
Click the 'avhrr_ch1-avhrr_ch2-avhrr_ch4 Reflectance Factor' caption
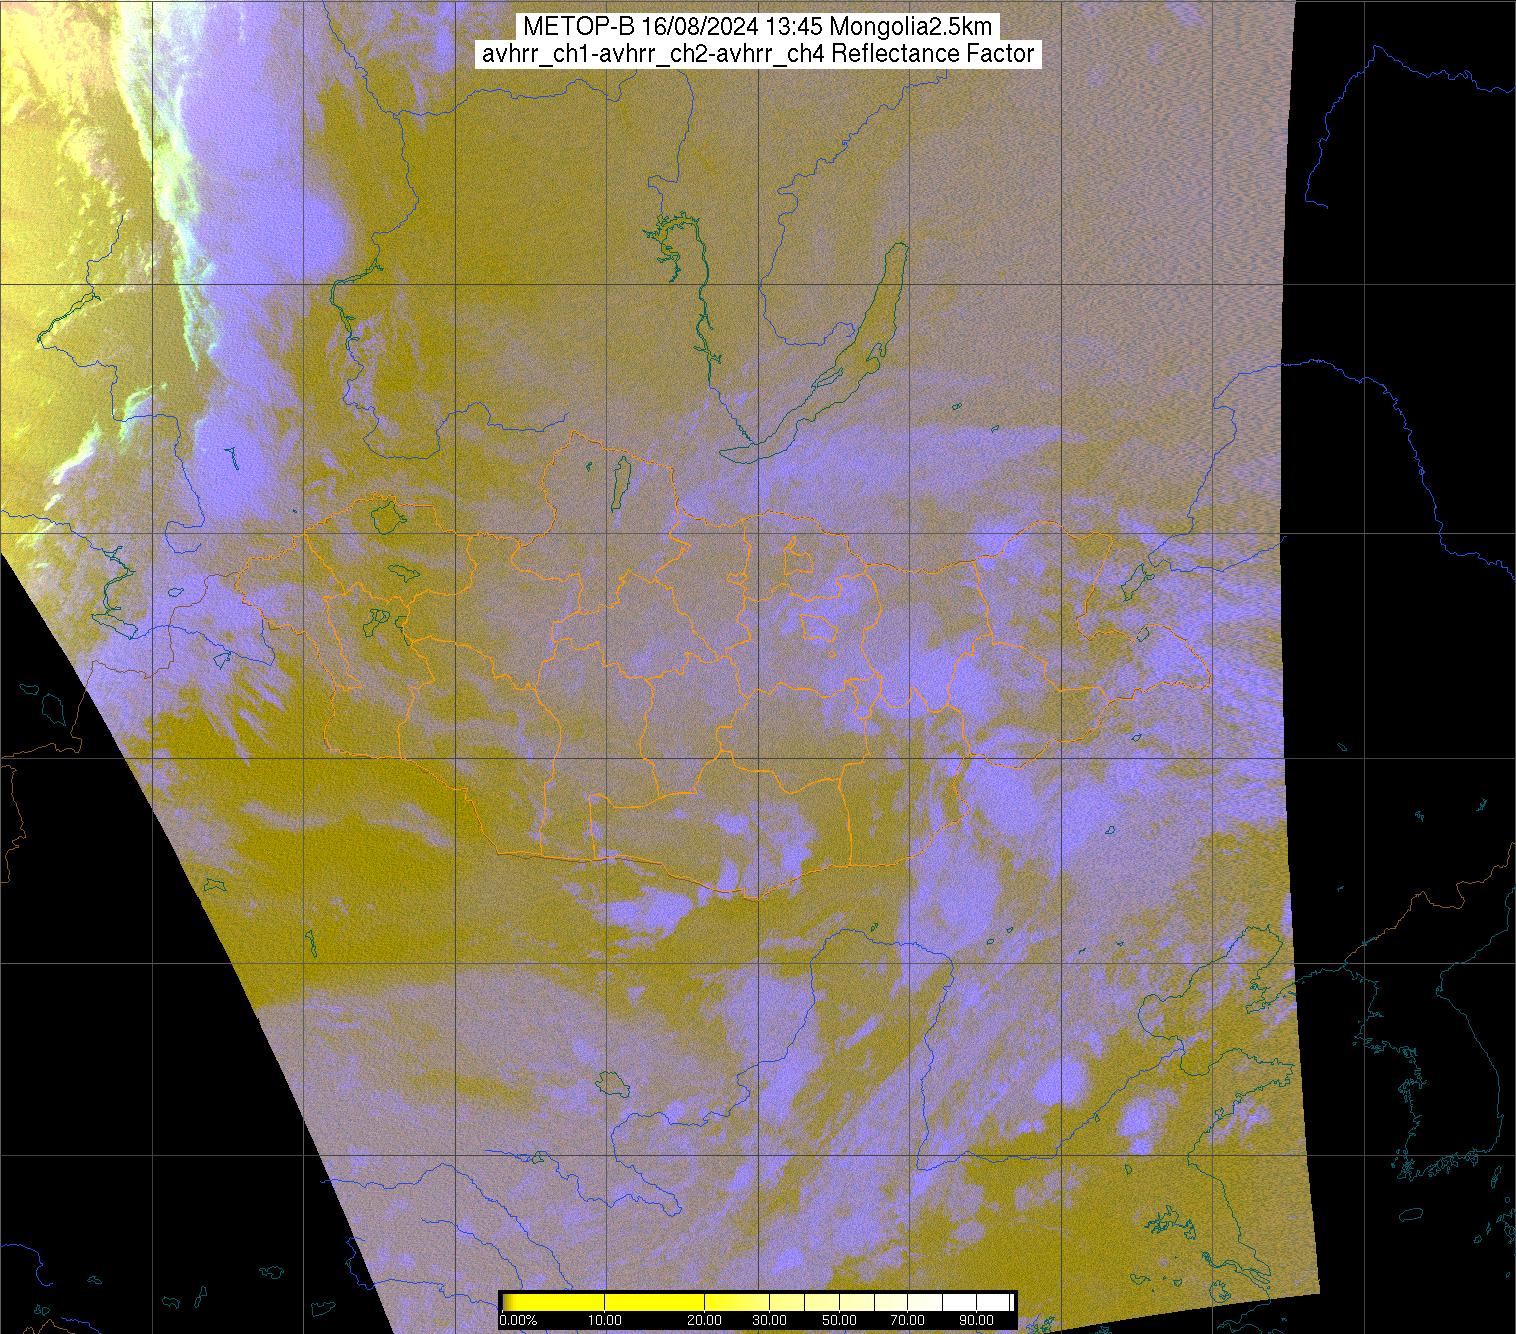pyautogui.click(x=757, y=54)
